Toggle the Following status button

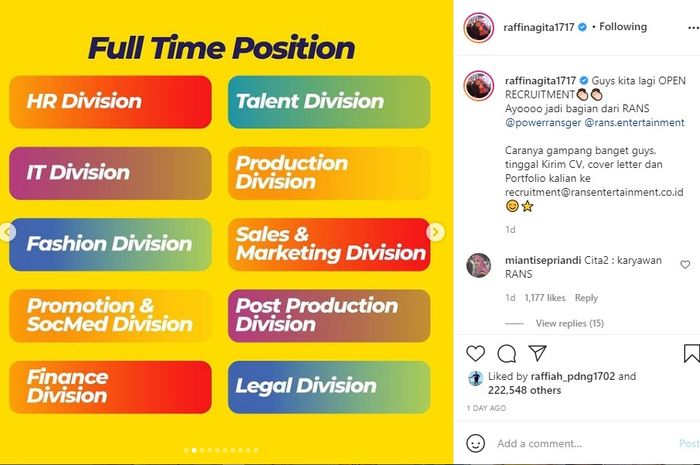pos(623,27)
